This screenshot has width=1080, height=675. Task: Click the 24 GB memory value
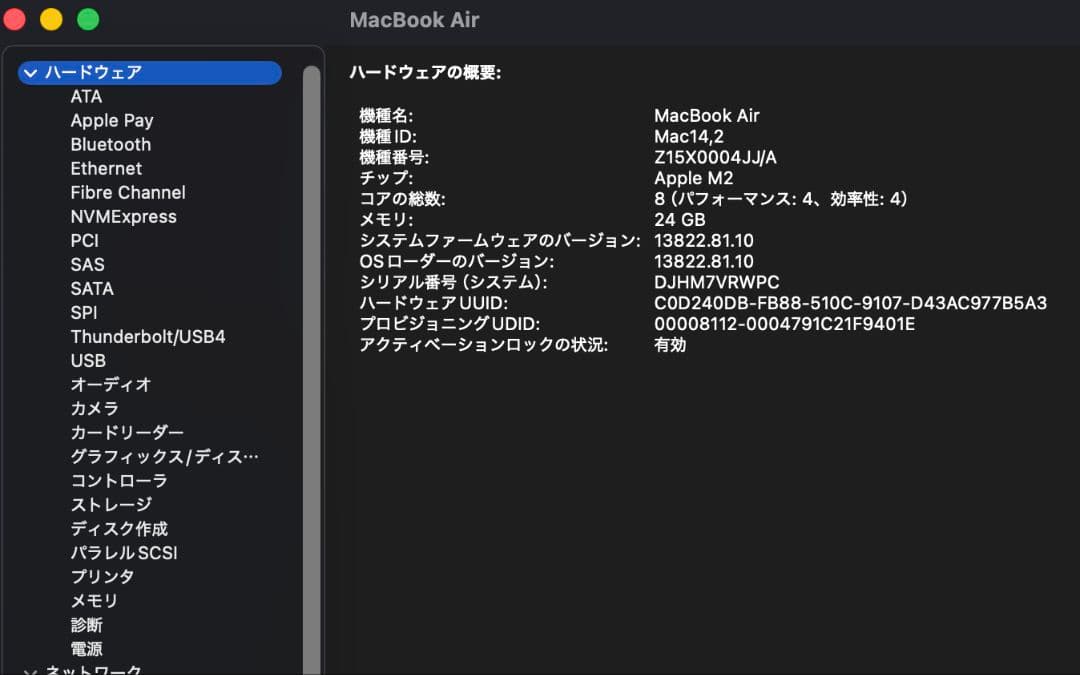pos(679,220)
